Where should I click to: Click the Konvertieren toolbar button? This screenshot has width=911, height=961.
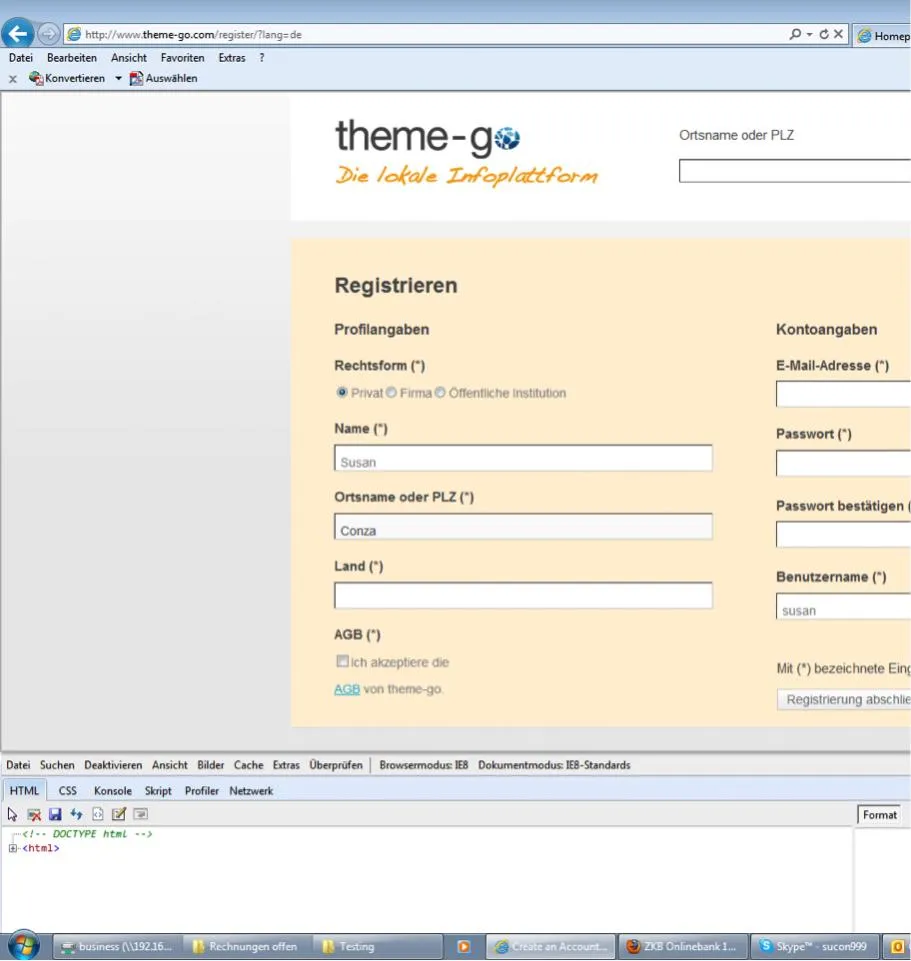(x=67, y=78)
